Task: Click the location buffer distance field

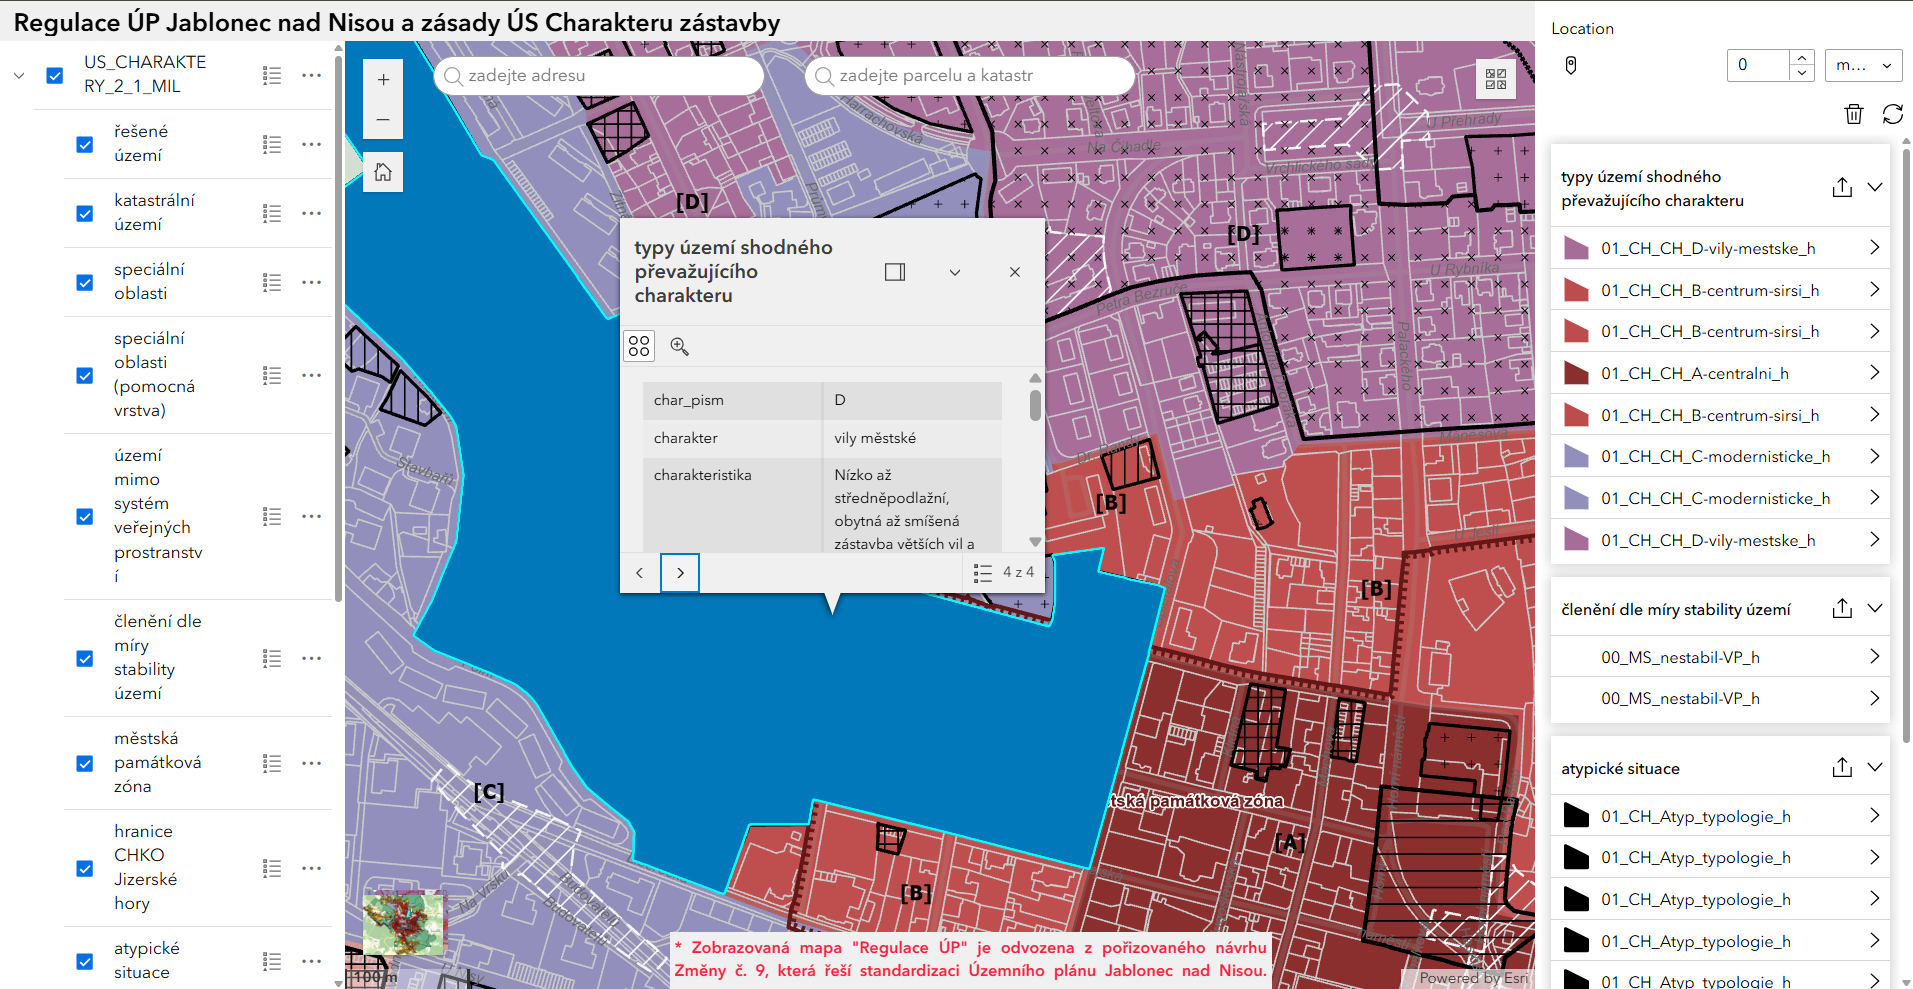Action: tap(1758, 66)
